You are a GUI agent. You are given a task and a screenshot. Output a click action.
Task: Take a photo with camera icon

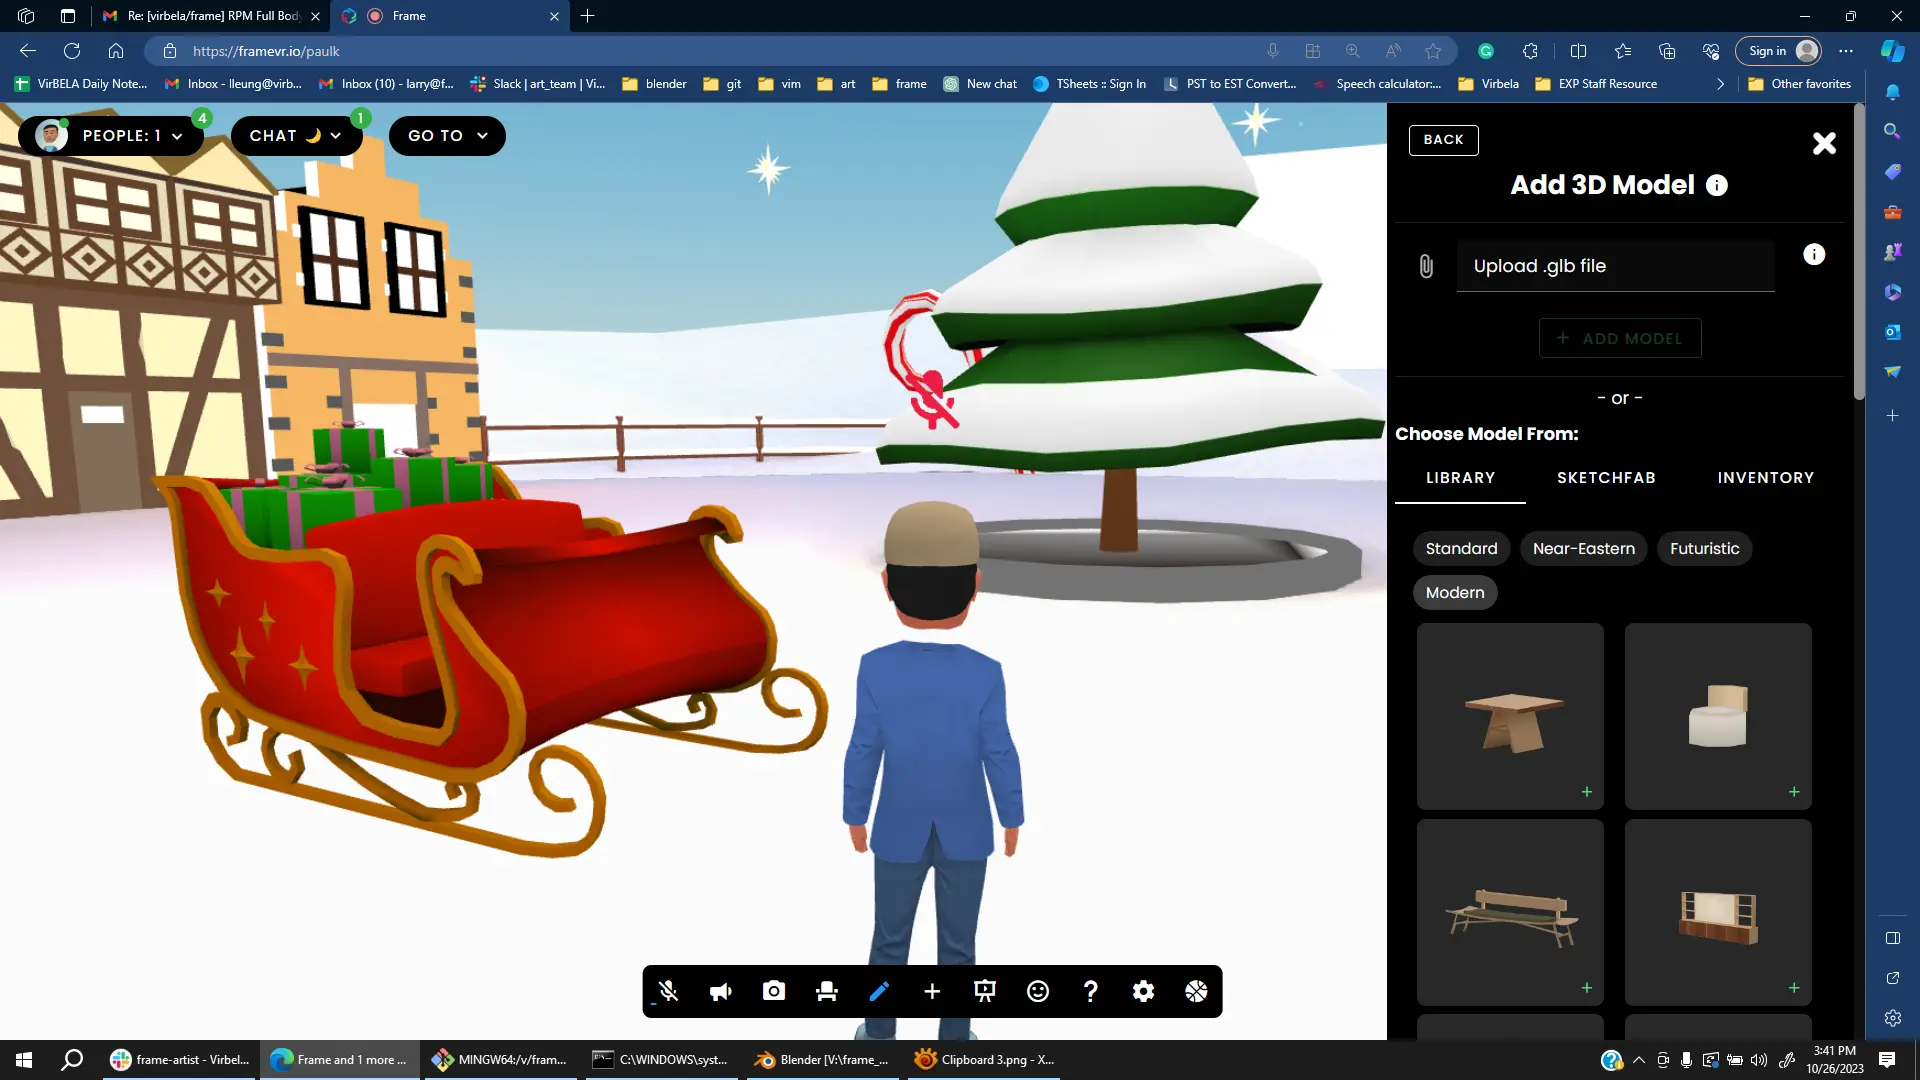773,991
